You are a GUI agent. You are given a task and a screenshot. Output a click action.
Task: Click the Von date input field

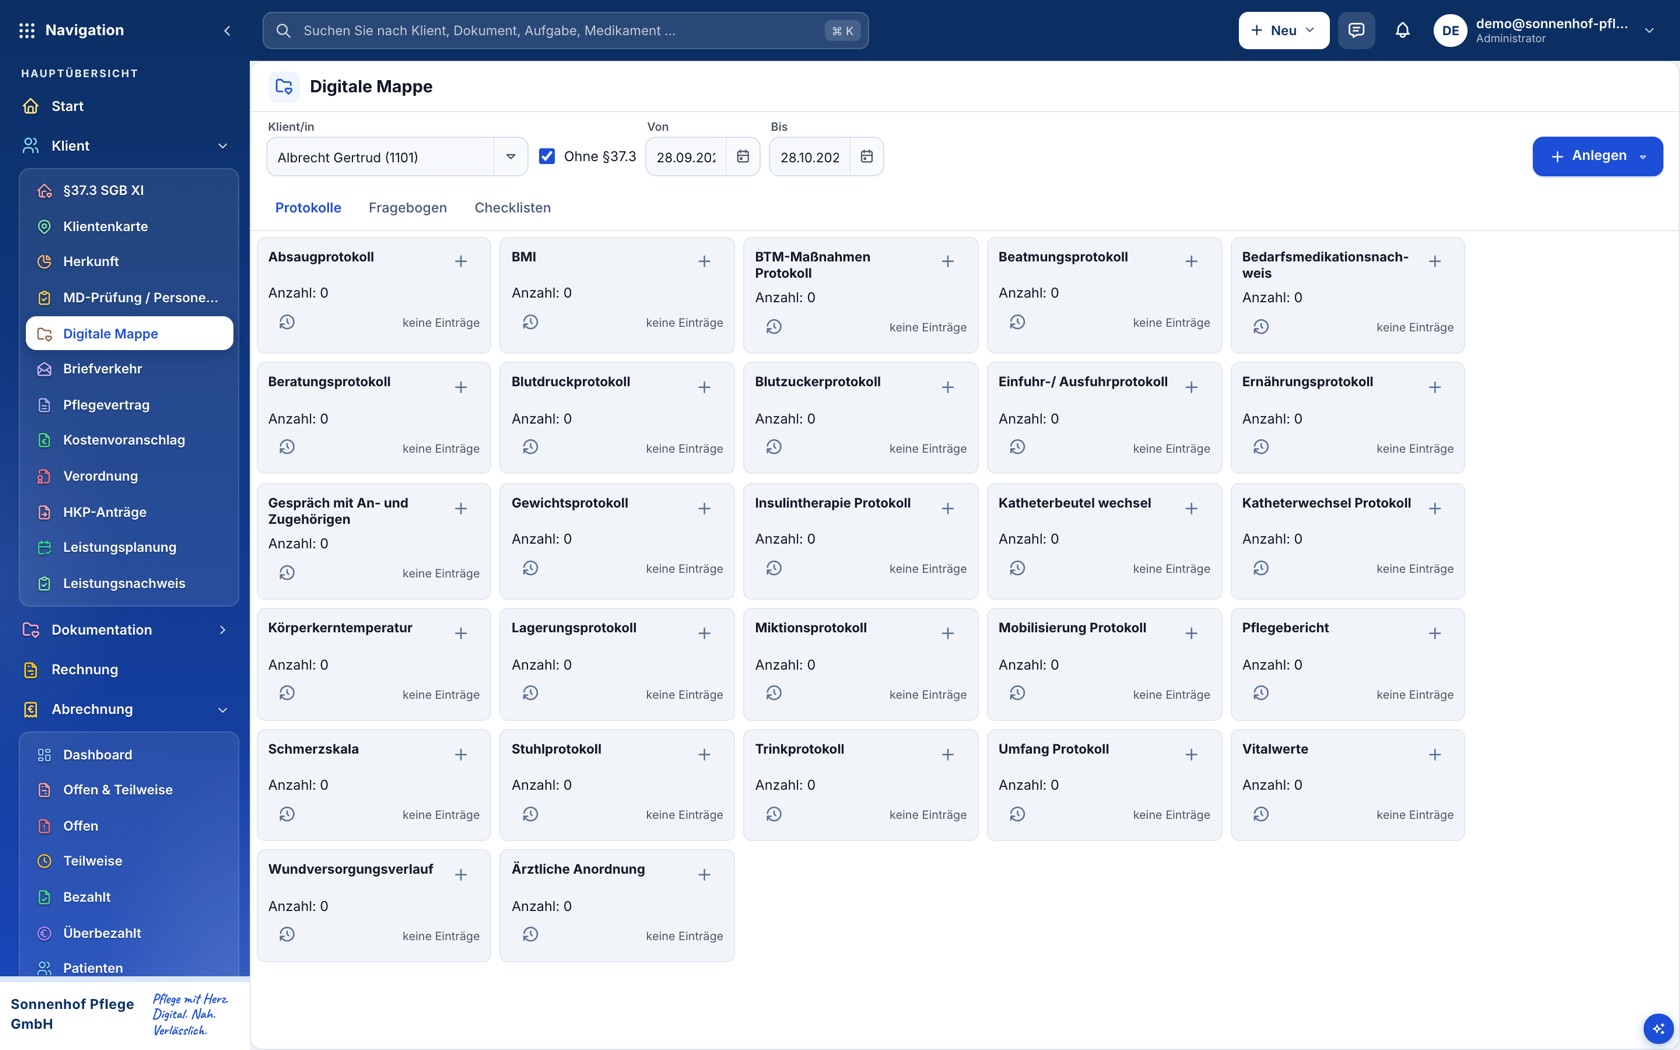point(686,157)
